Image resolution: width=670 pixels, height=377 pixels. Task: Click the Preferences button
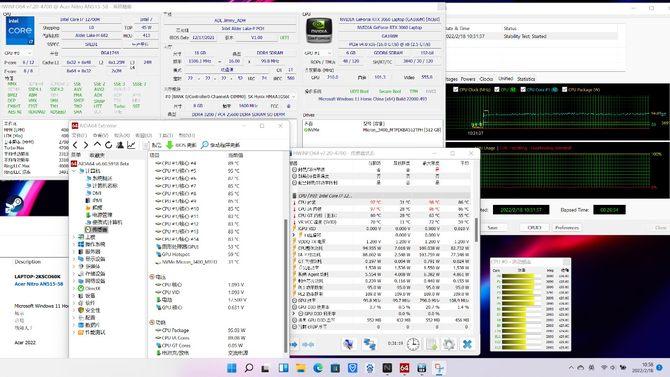tap(567, 228)
